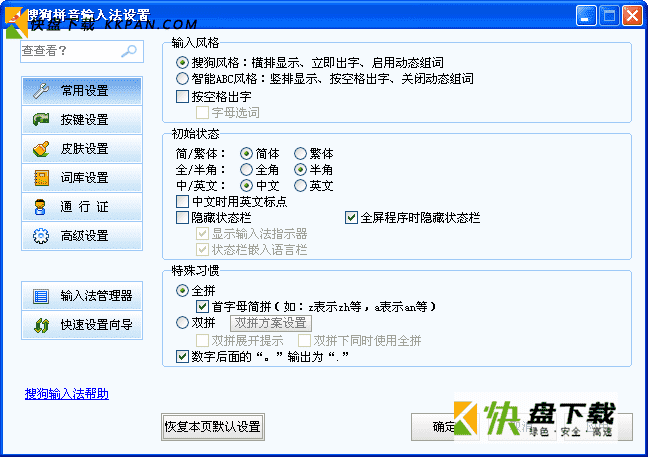Select the 智能ABC风格 radio button
Screen dimensions: 648x457
(182, 79)
